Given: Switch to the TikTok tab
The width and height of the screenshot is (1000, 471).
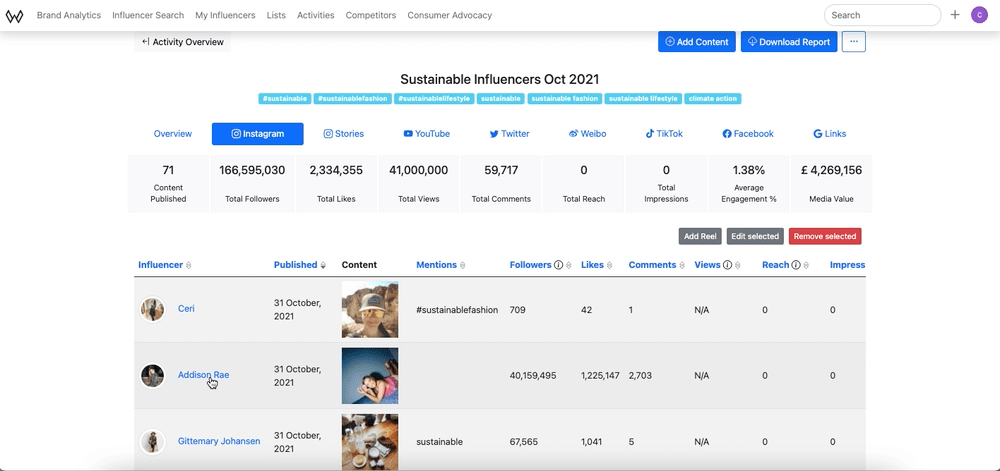Looking at the screenshot, I should click(x=664, y=134).
